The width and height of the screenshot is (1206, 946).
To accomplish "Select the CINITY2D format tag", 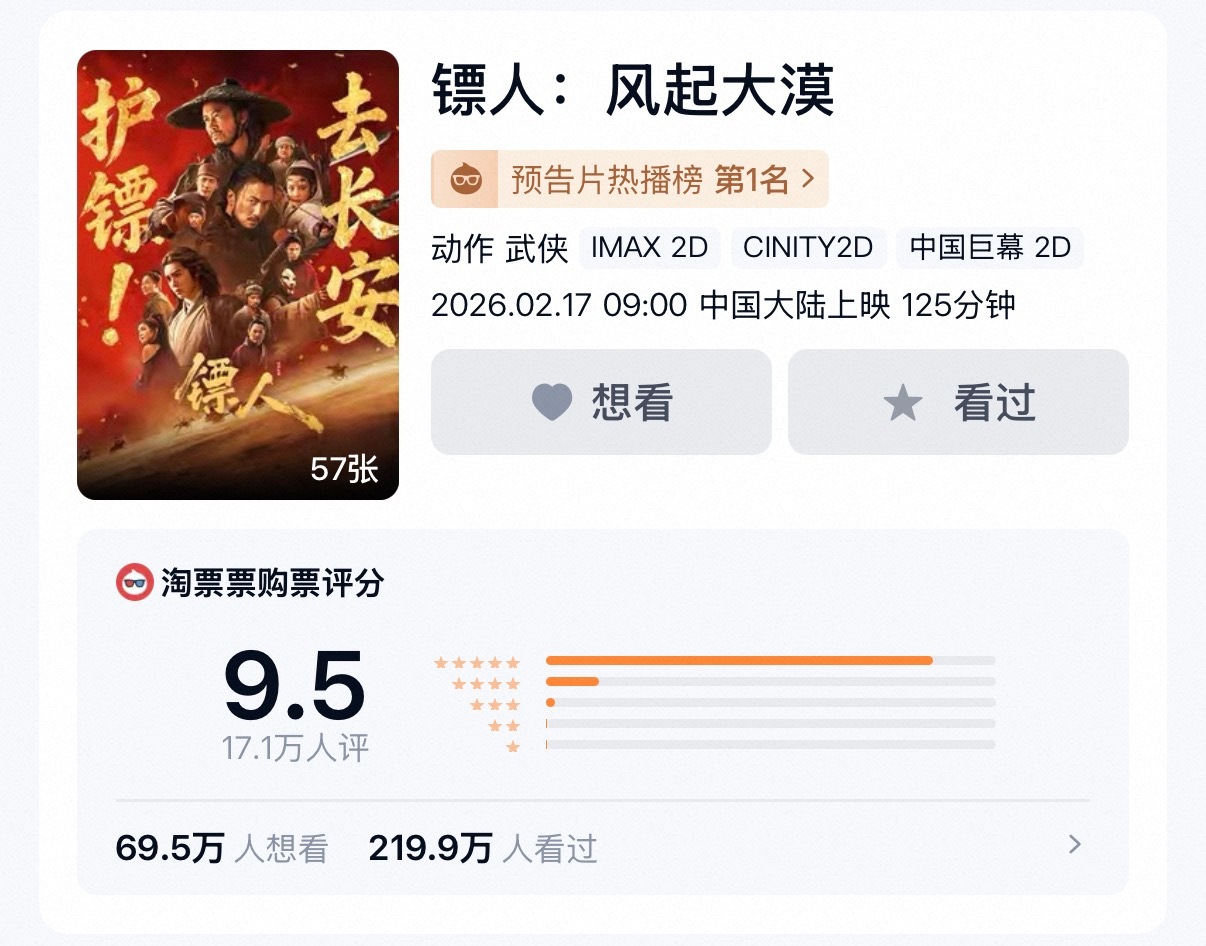I will tap(808, 247).
